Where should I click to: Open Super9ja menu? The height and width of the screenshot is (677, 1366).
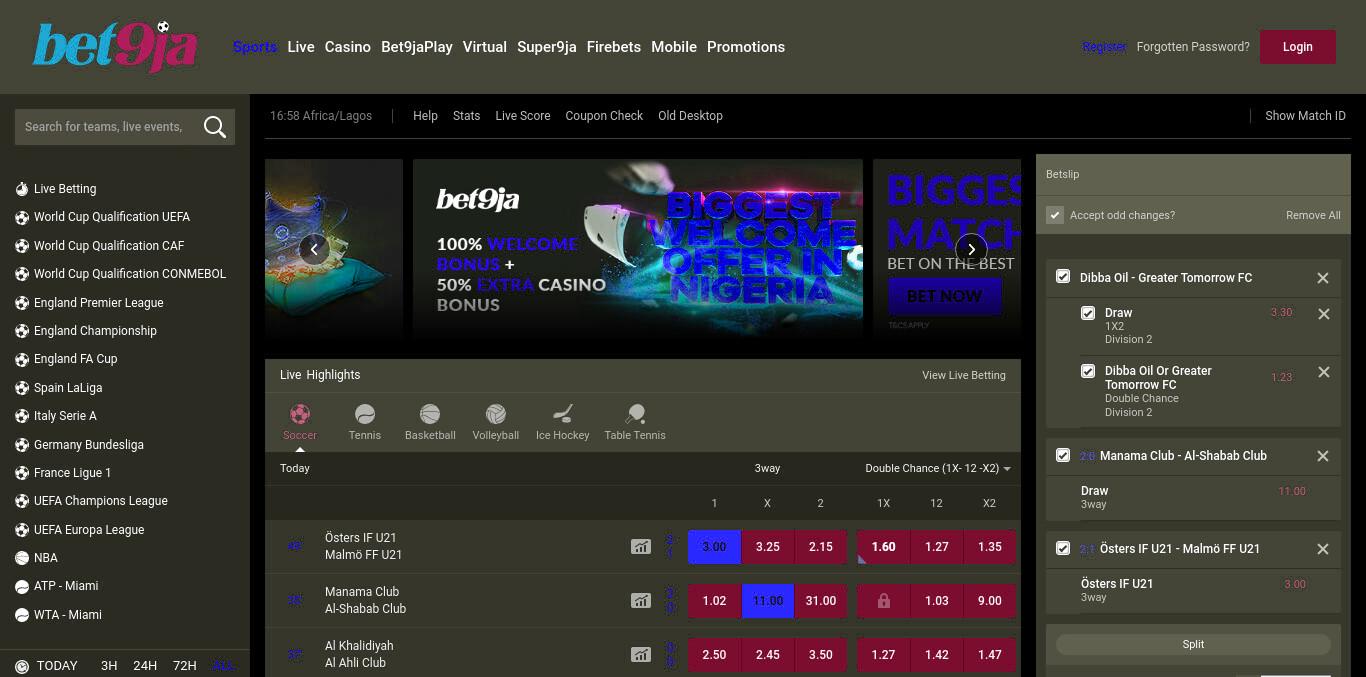pyautogui.click(x=547, y=47)
